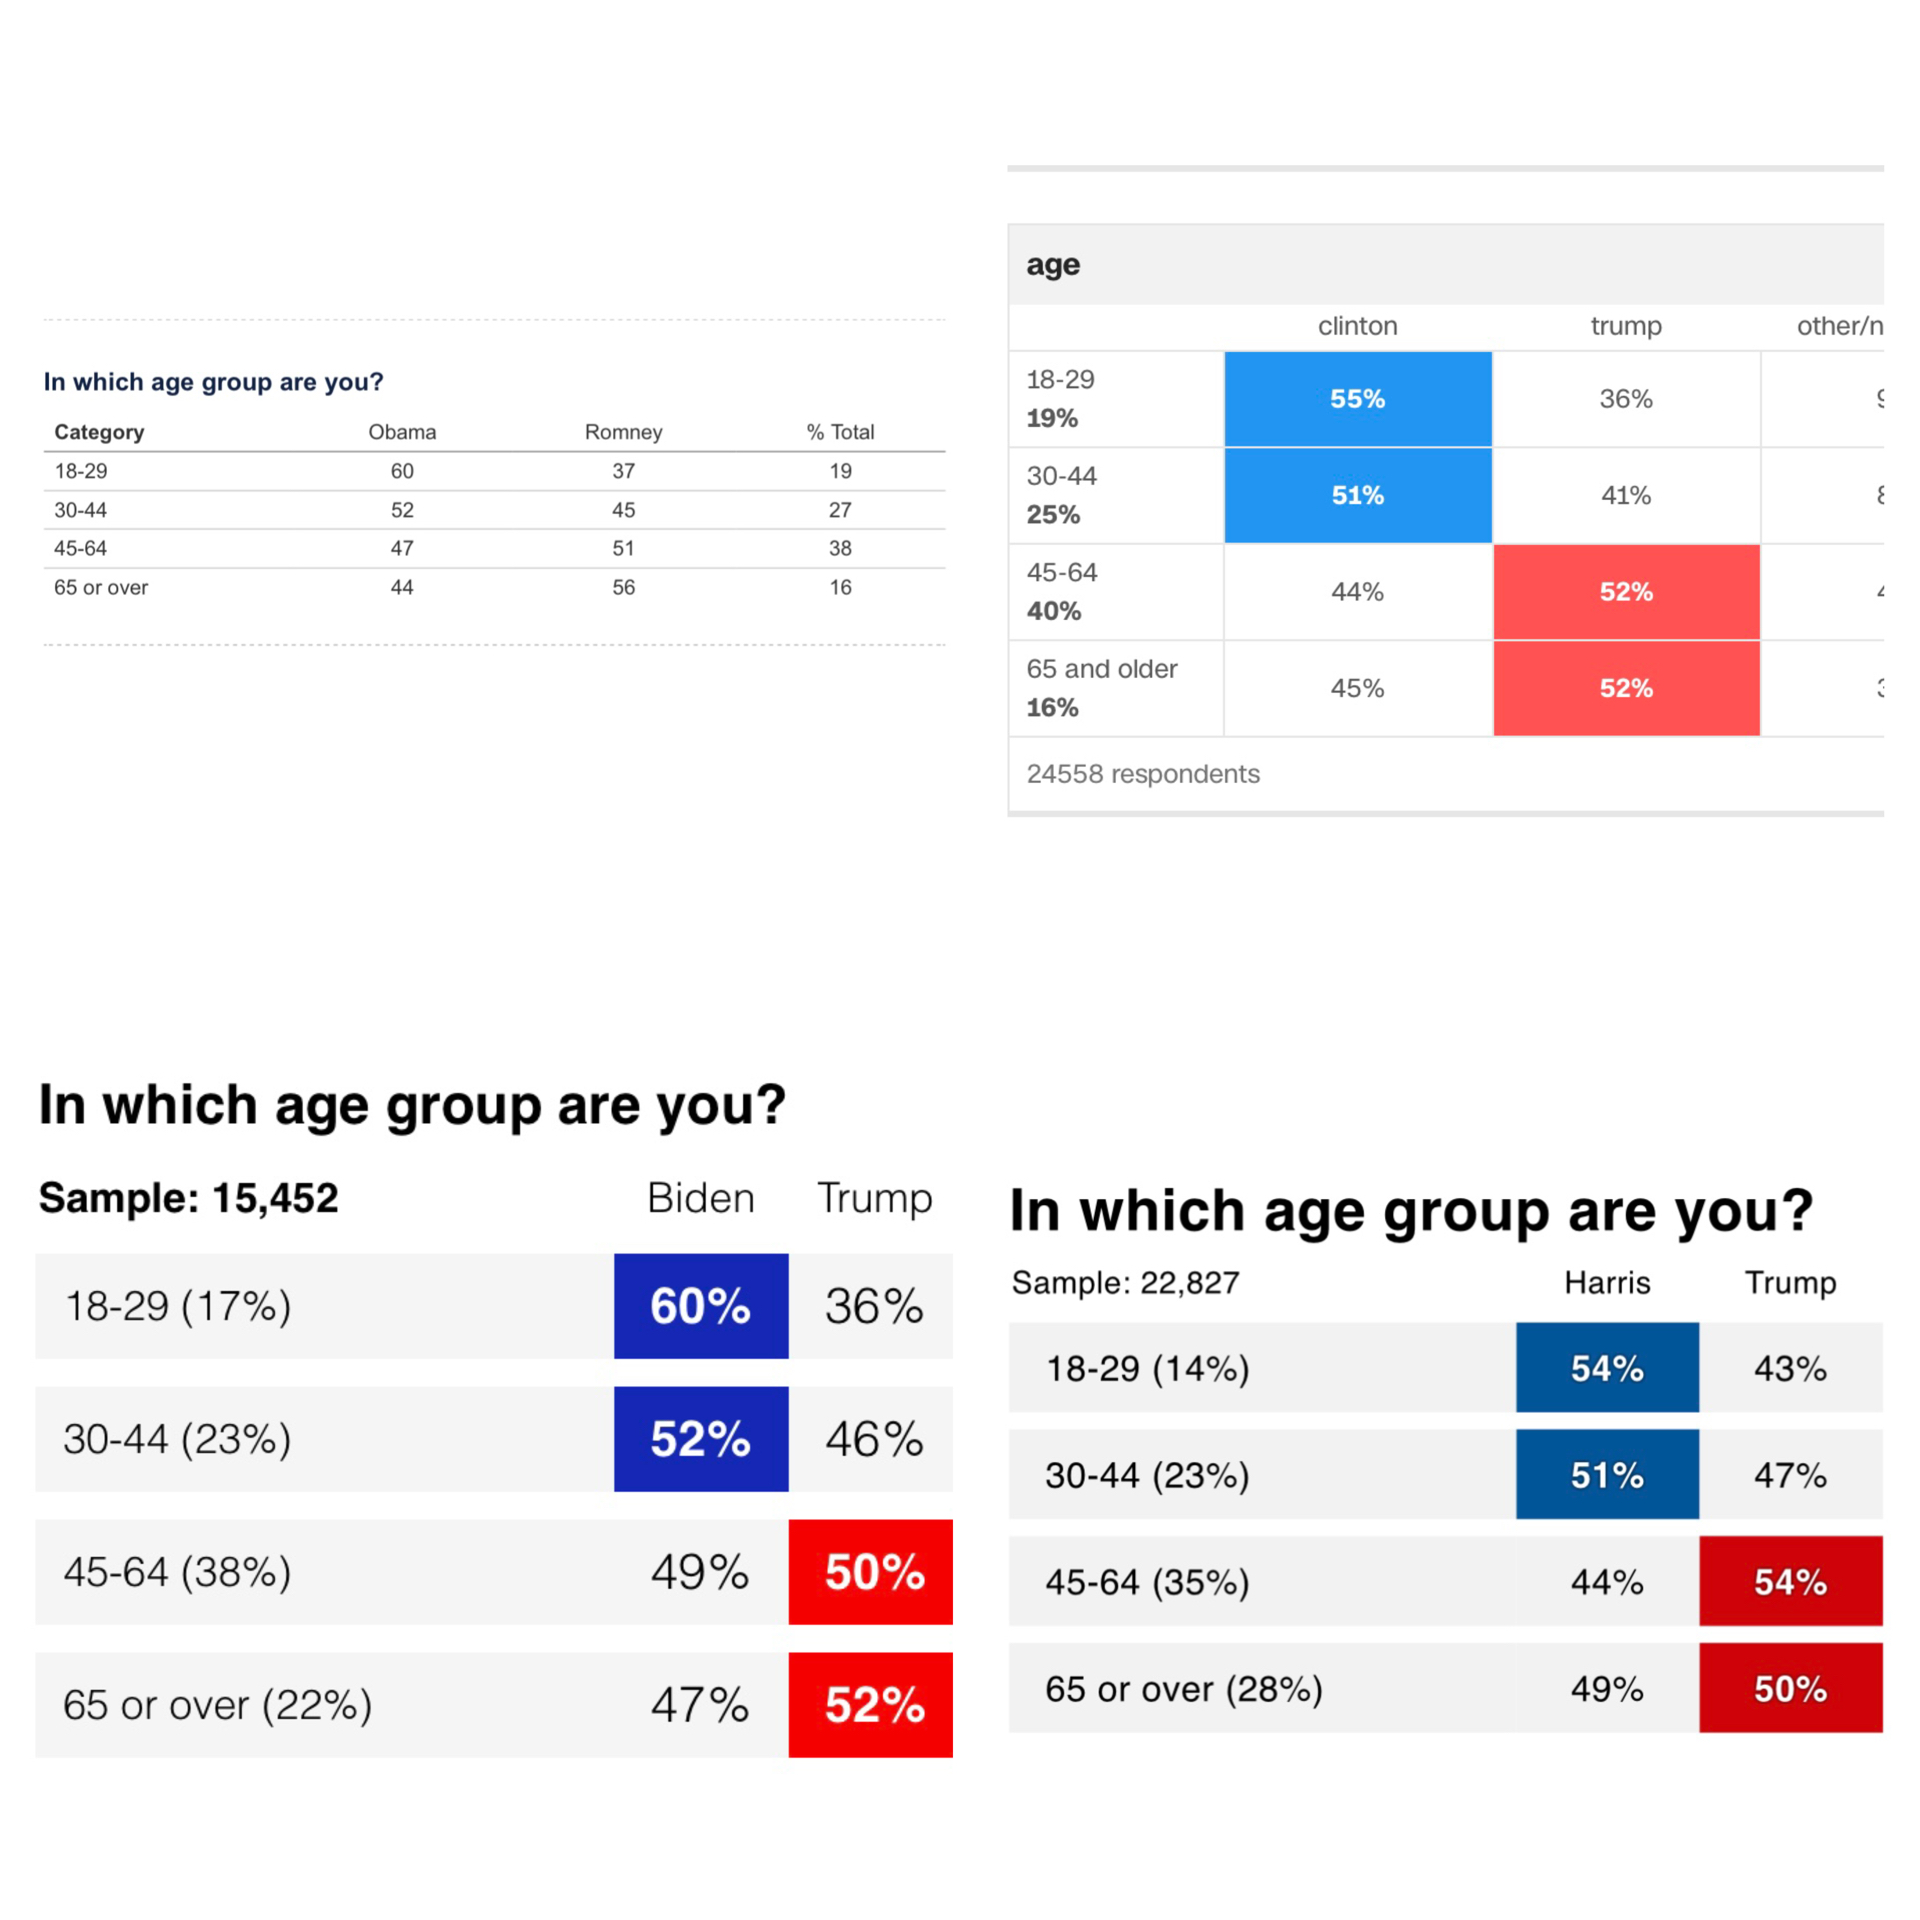The image size is (1920, 1920).
Task: Click the Sample: 22,827 label
Action: (1125, 1282)
